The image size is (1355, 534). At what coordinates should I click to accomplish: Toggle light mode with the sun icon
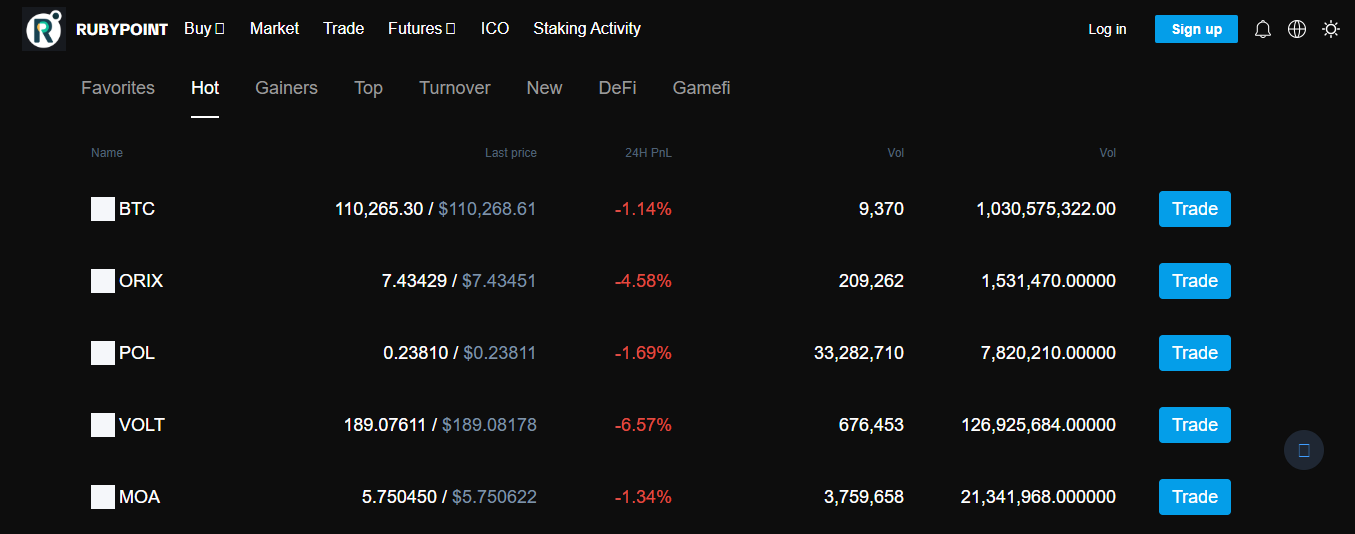pos(1331,29)
